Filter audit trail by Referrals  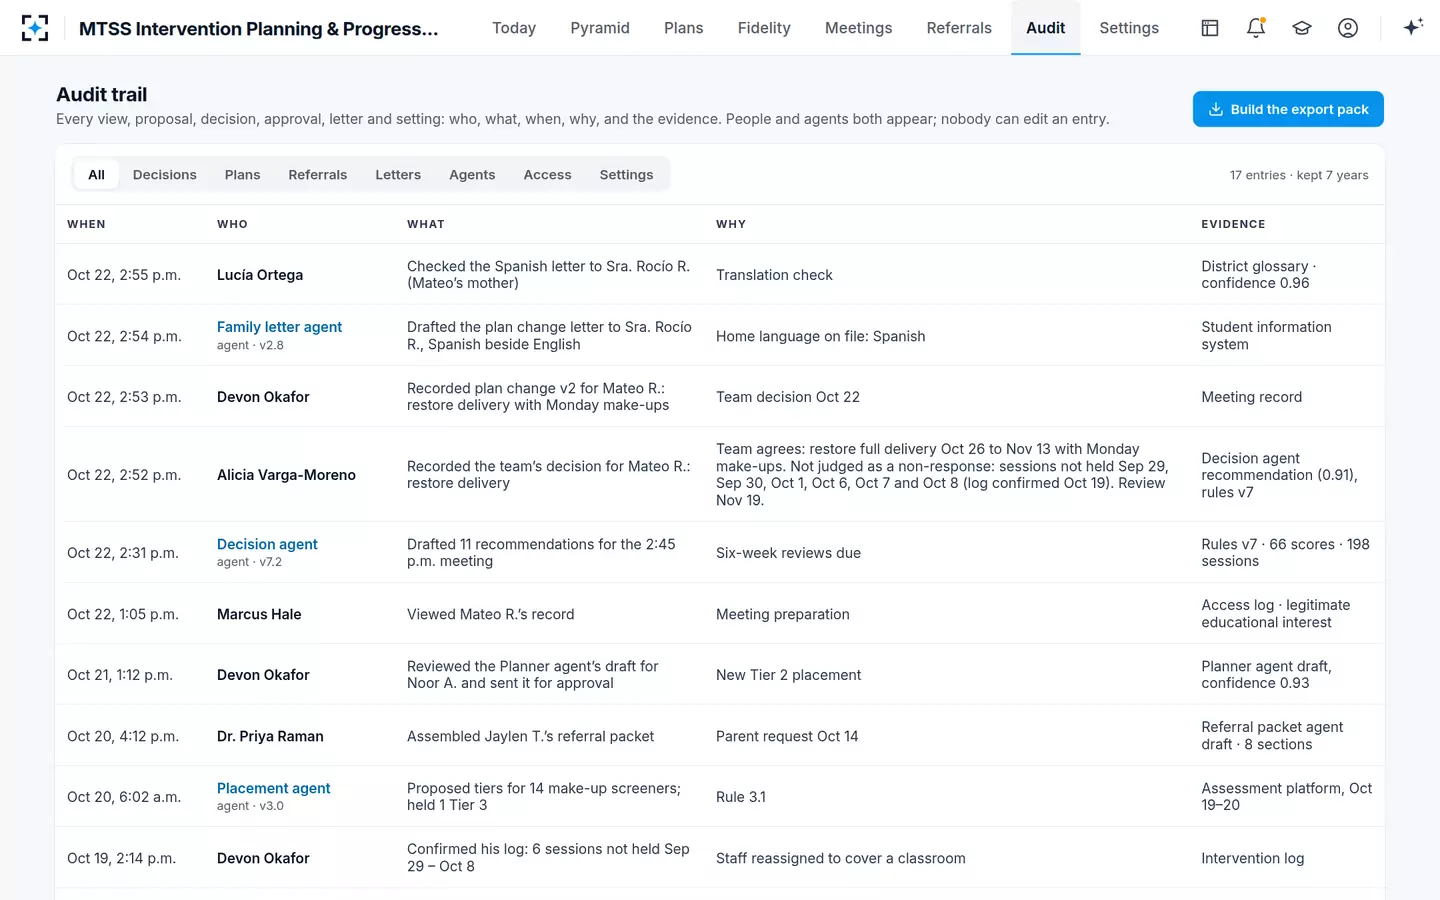[x=318, y=175]
